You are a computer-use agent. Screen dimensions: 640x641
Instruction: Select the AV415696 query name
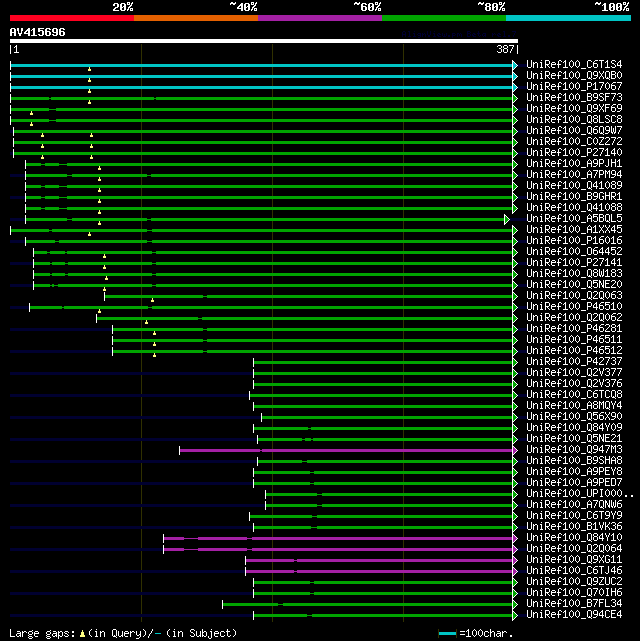click(37, 32)
